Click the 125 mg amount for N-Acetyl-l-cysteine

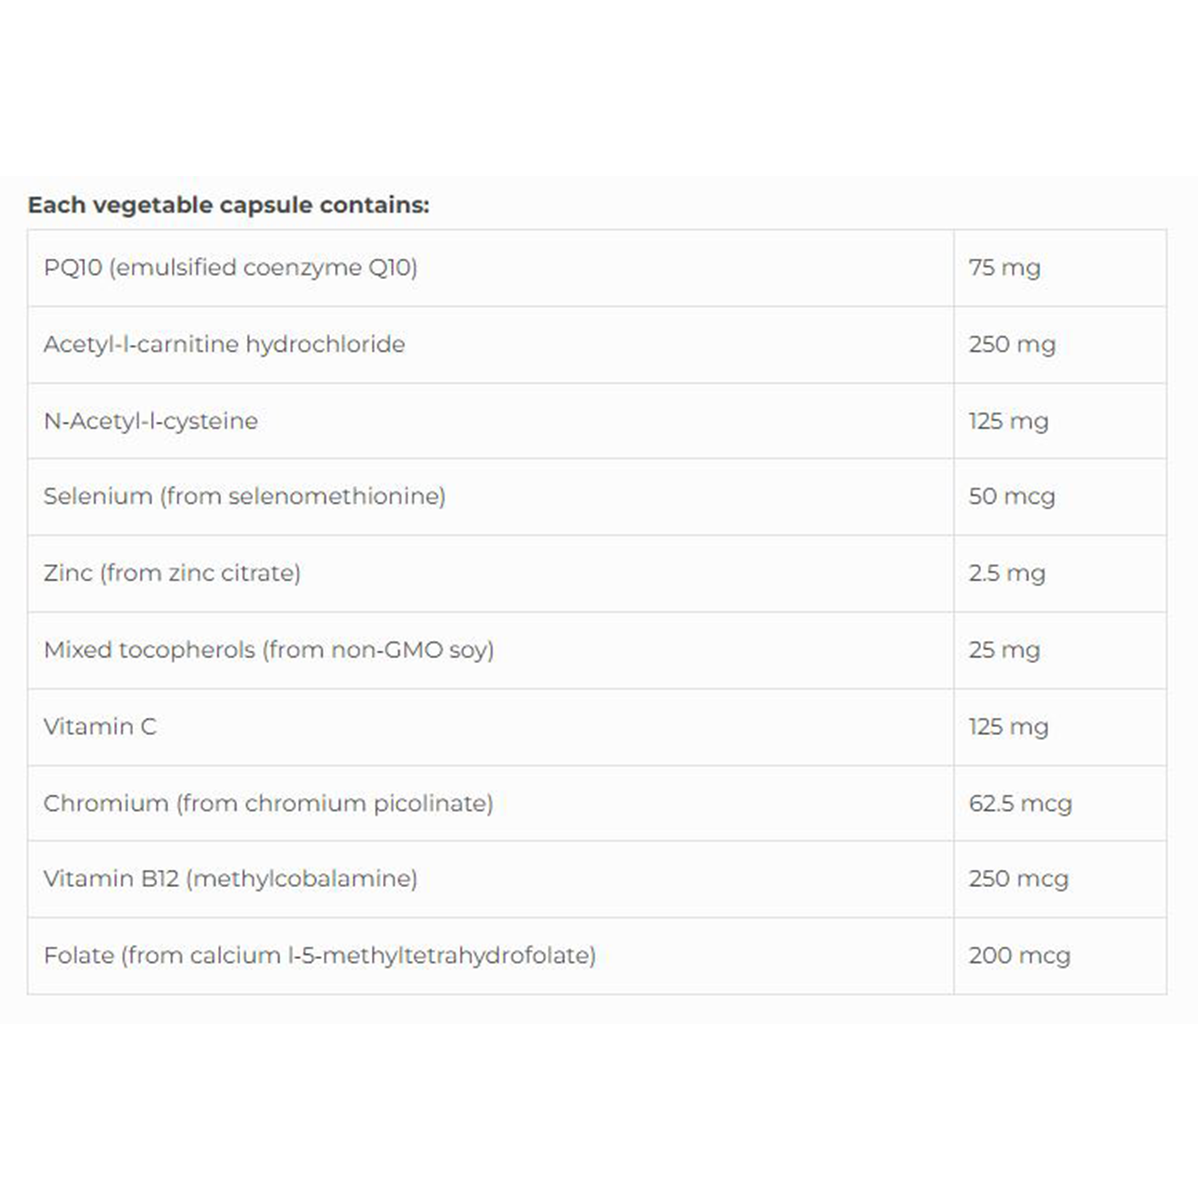click(1008, 421)
